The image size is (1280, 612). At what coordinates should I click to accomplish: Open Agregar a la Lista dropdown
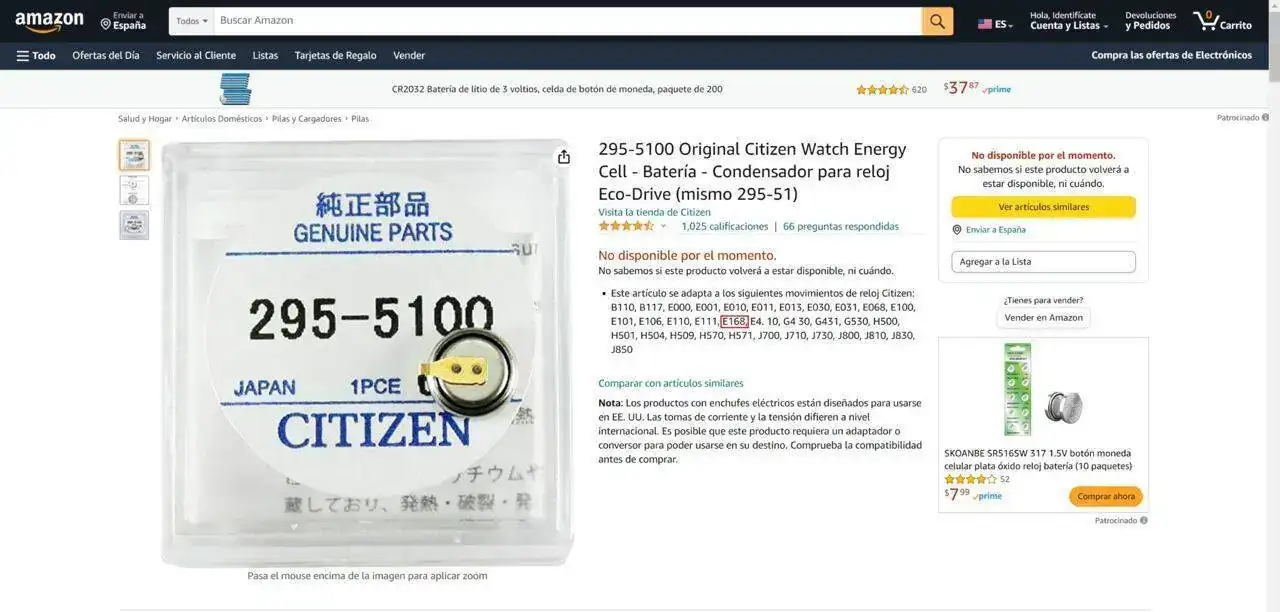[1043, 262]
